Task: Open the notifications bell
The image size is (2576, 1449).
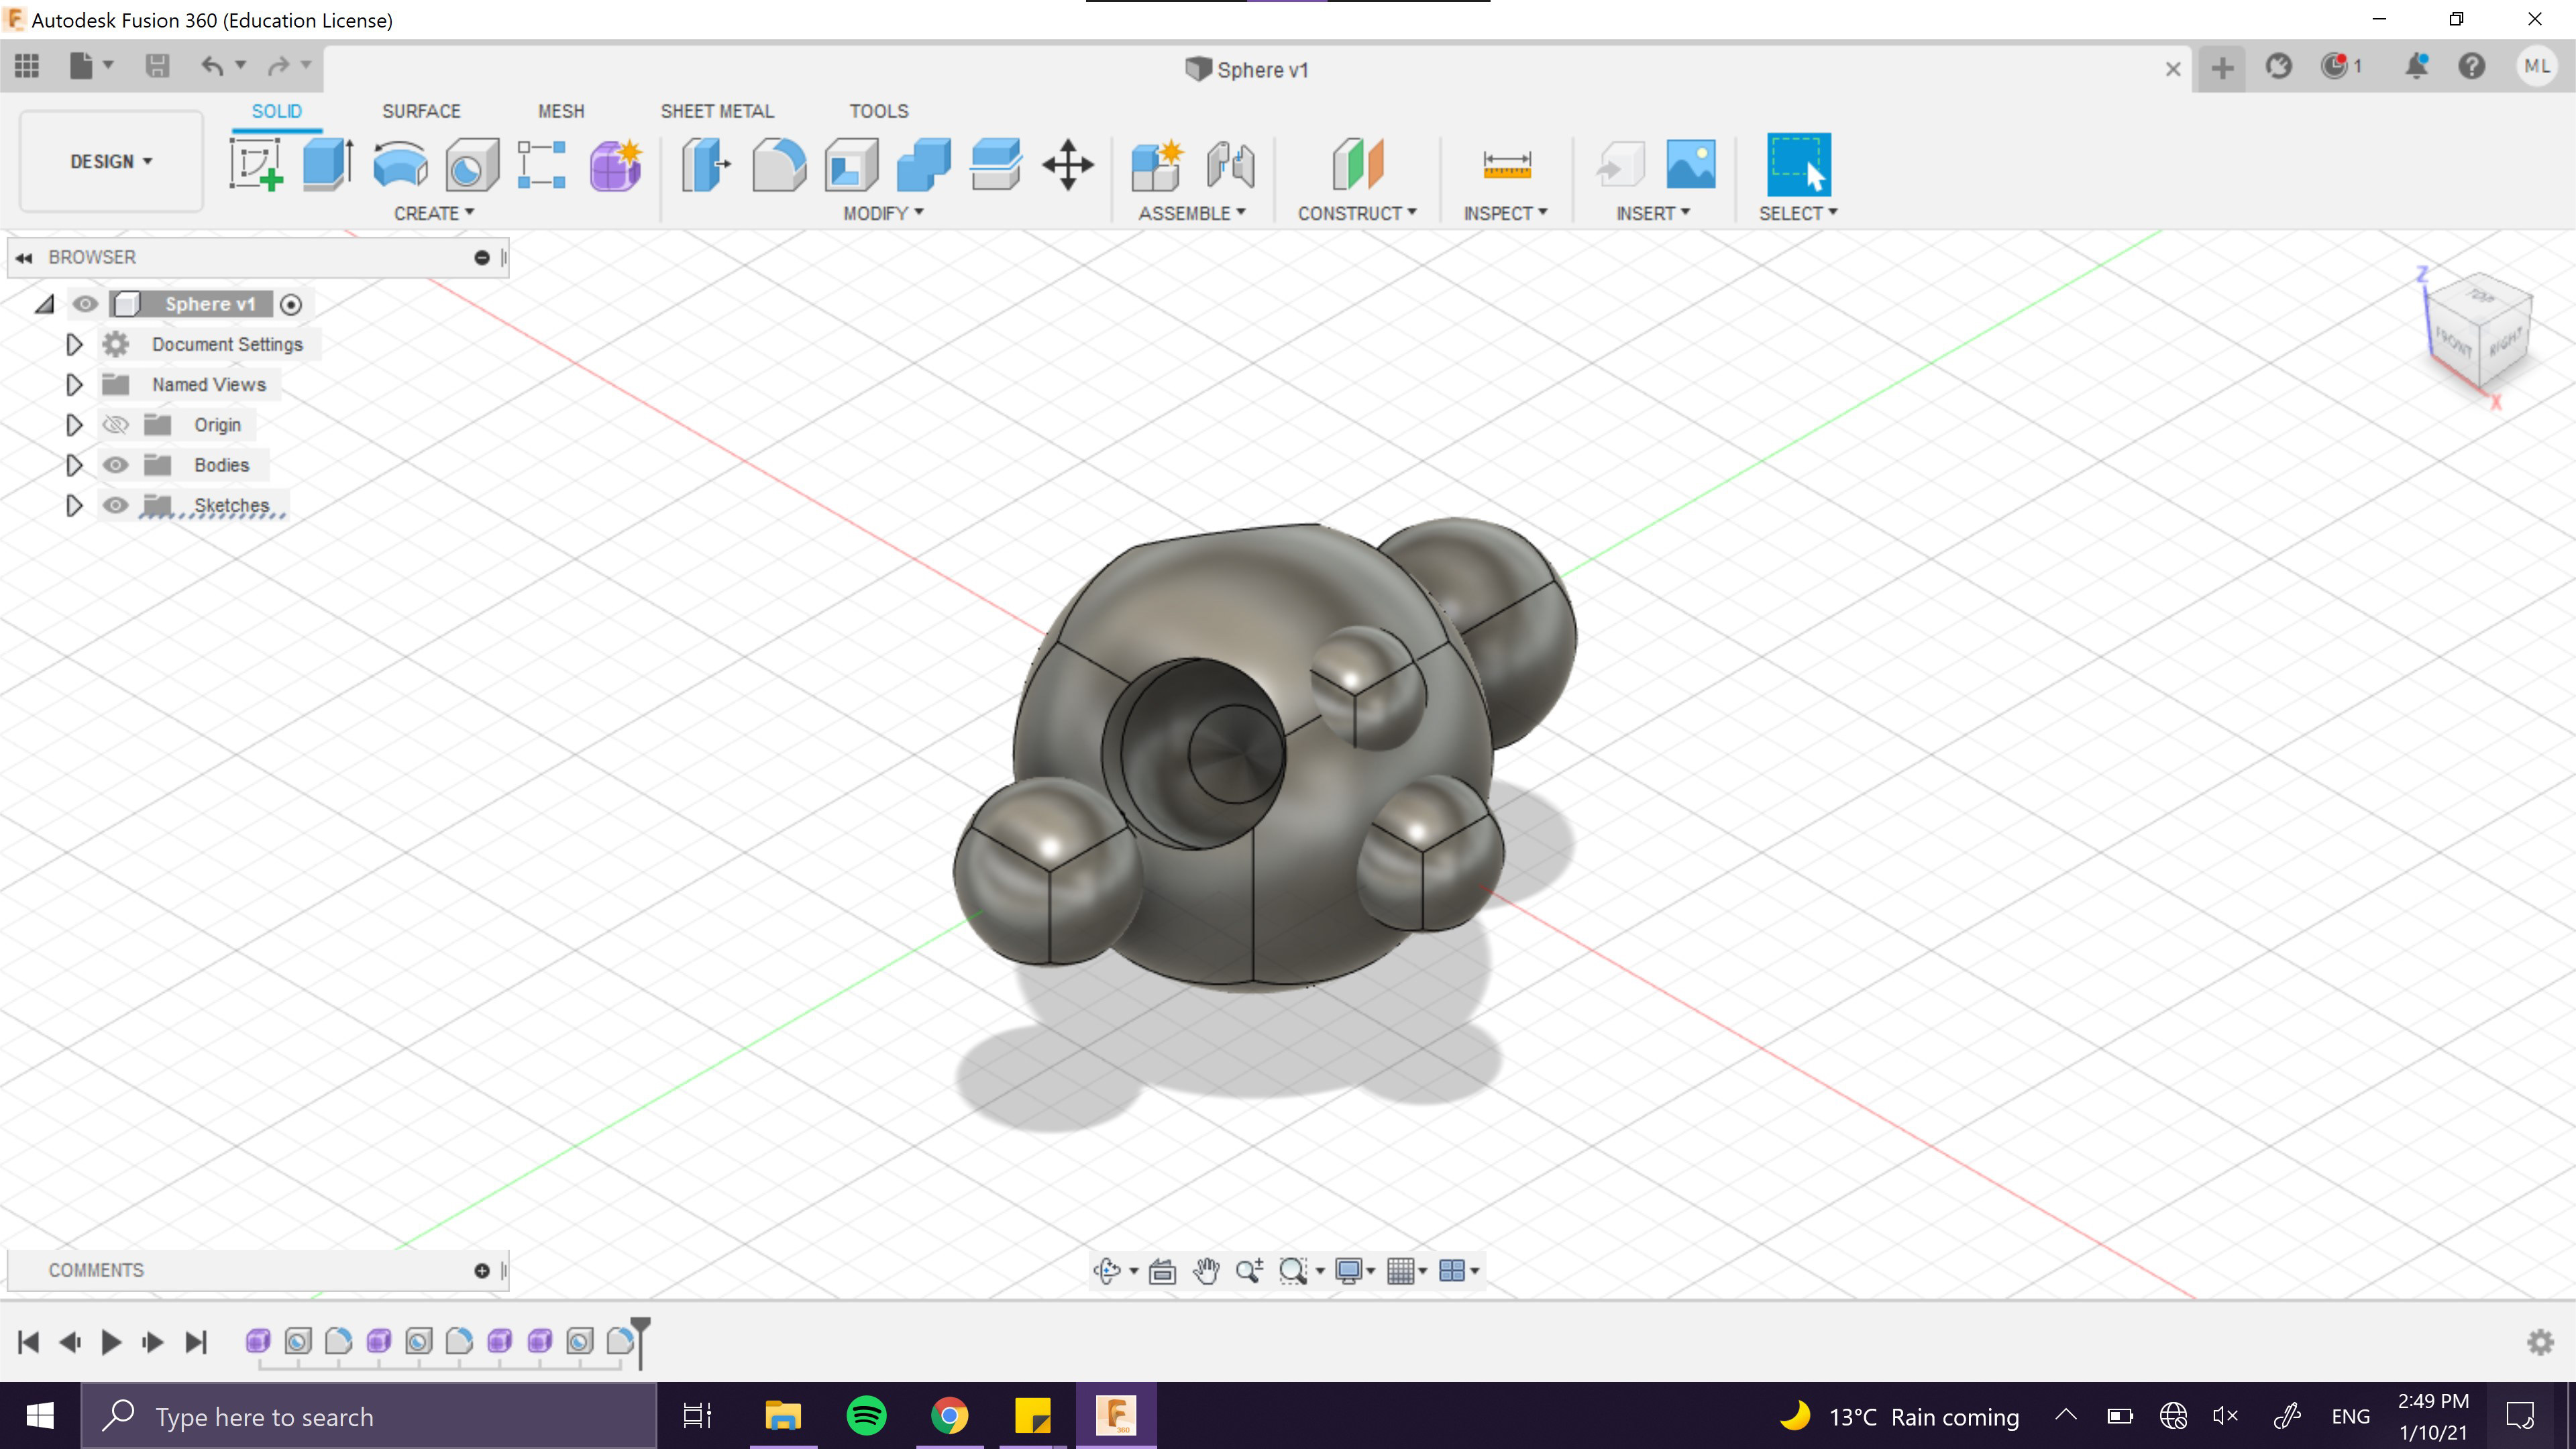Action: point(2416,67)
